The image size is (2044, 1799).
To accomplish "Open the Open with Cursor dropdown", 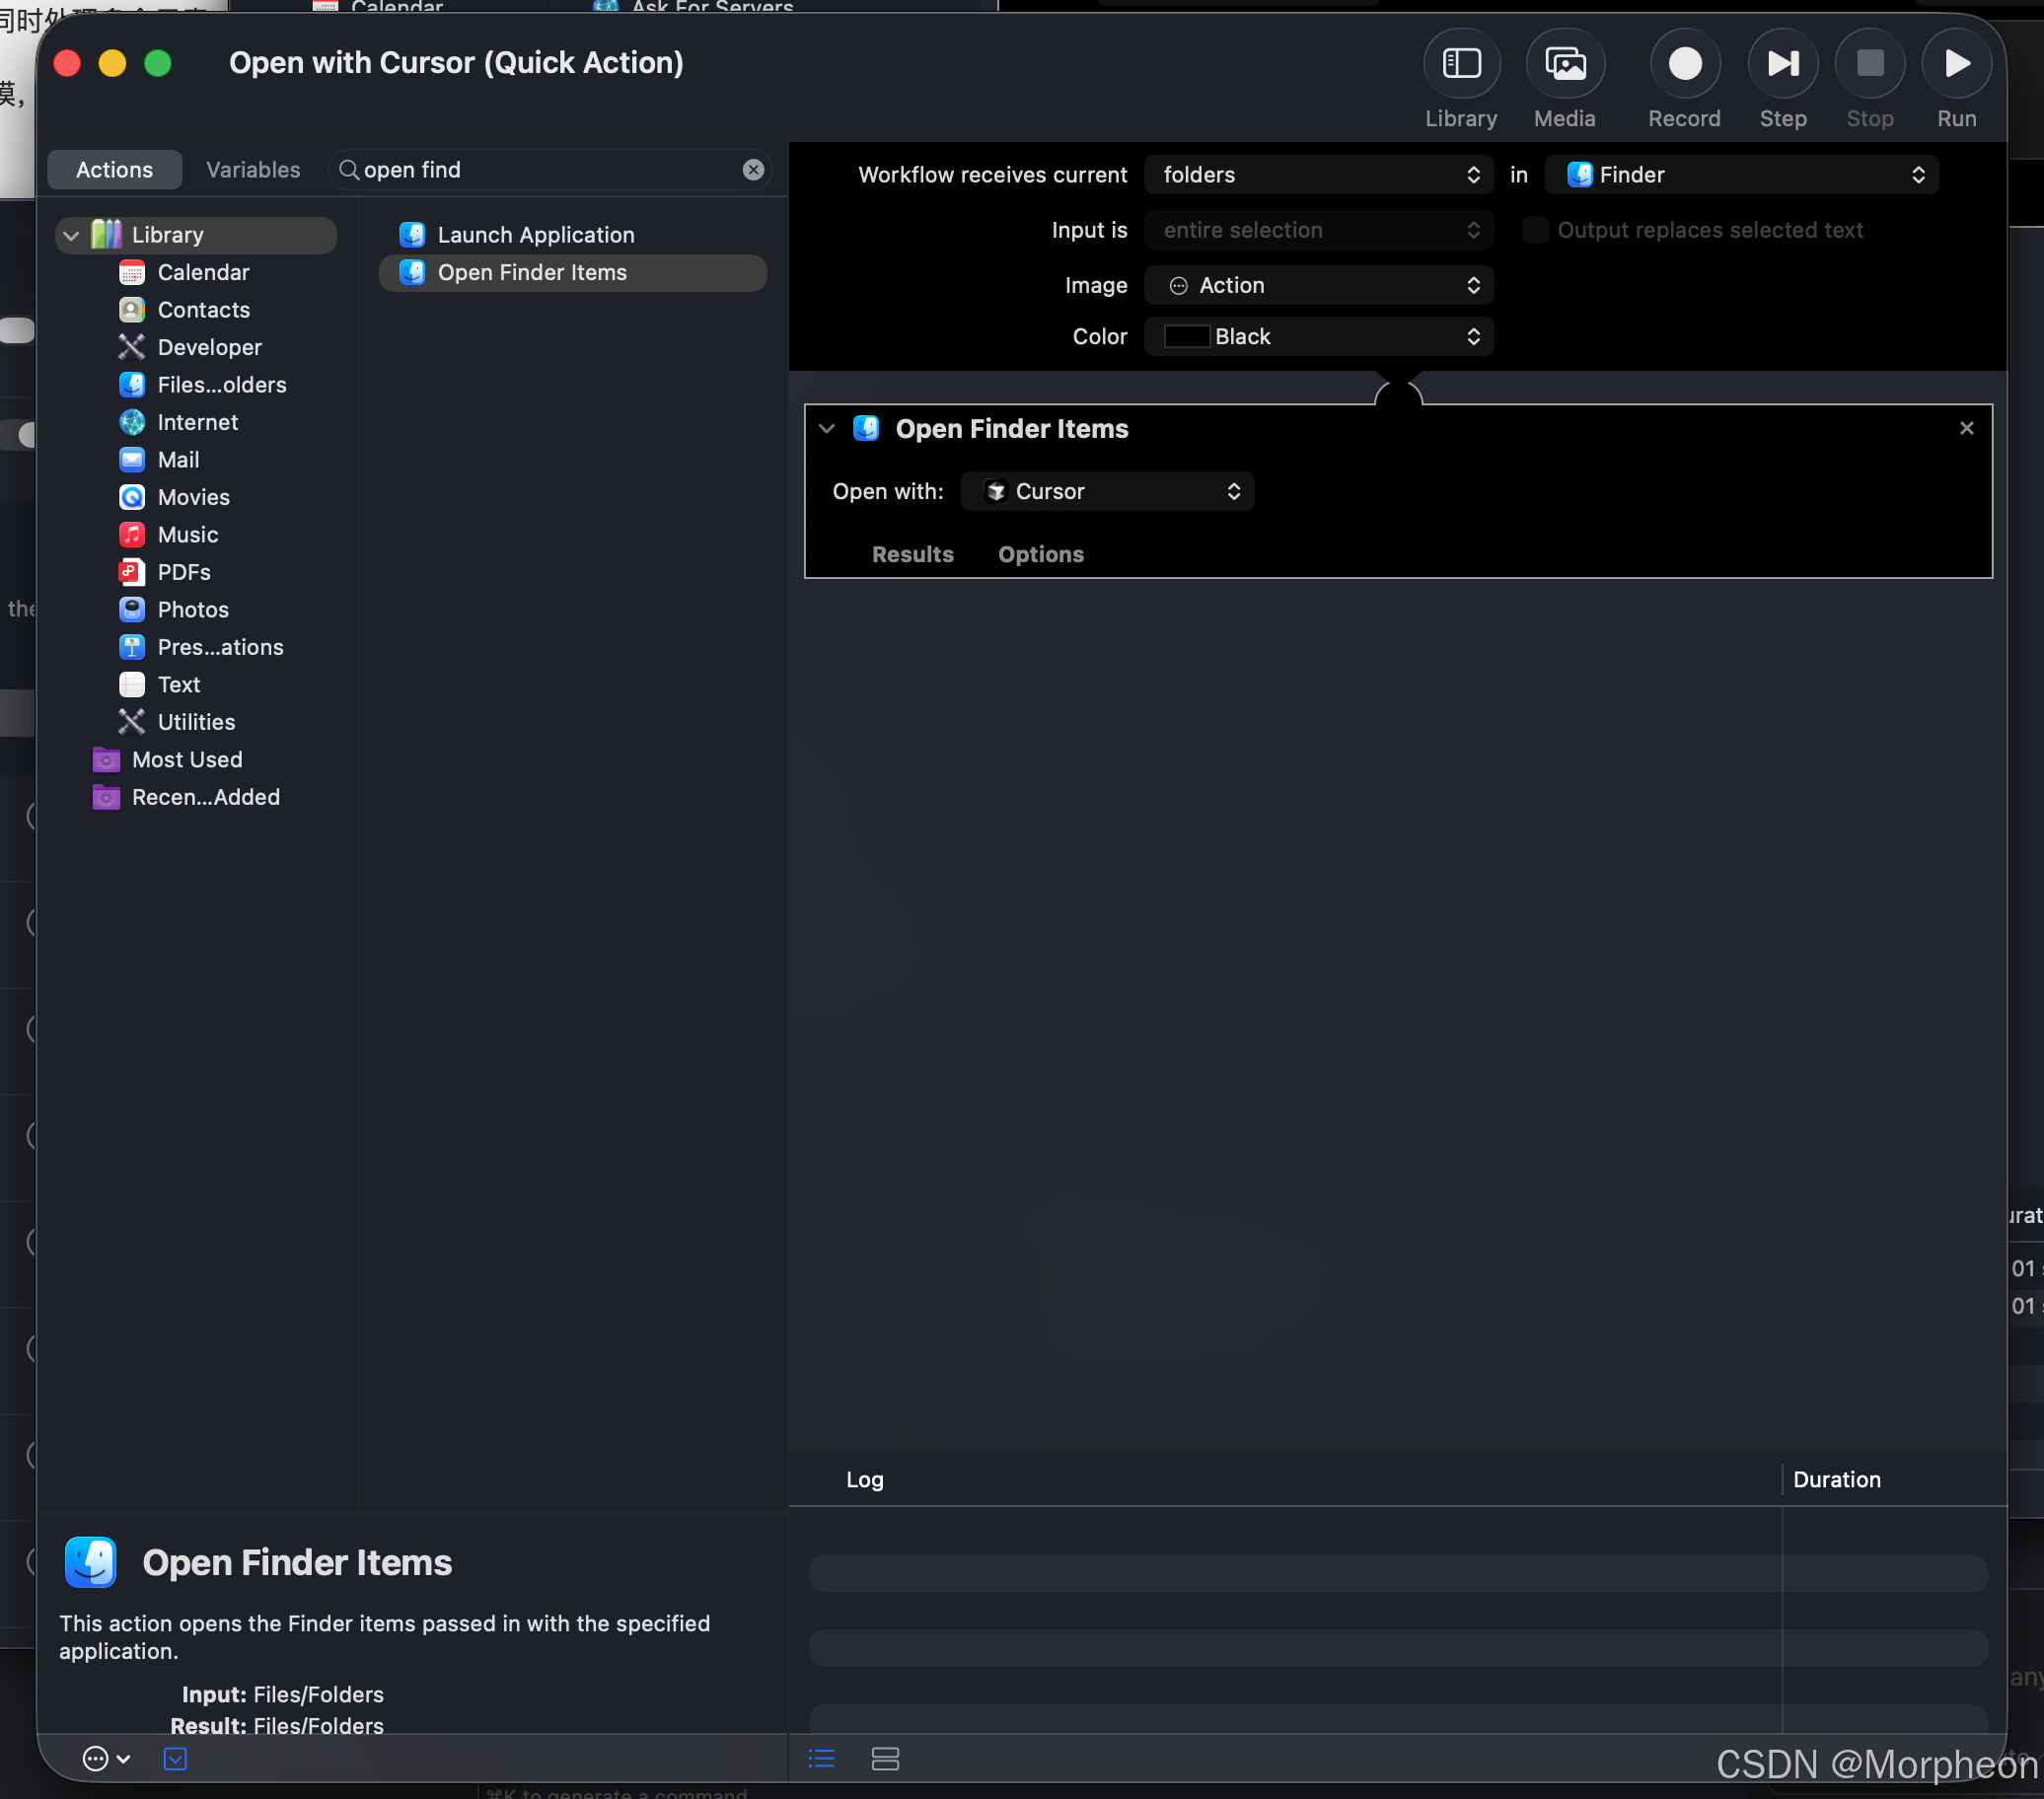I will click(1107, 492).
